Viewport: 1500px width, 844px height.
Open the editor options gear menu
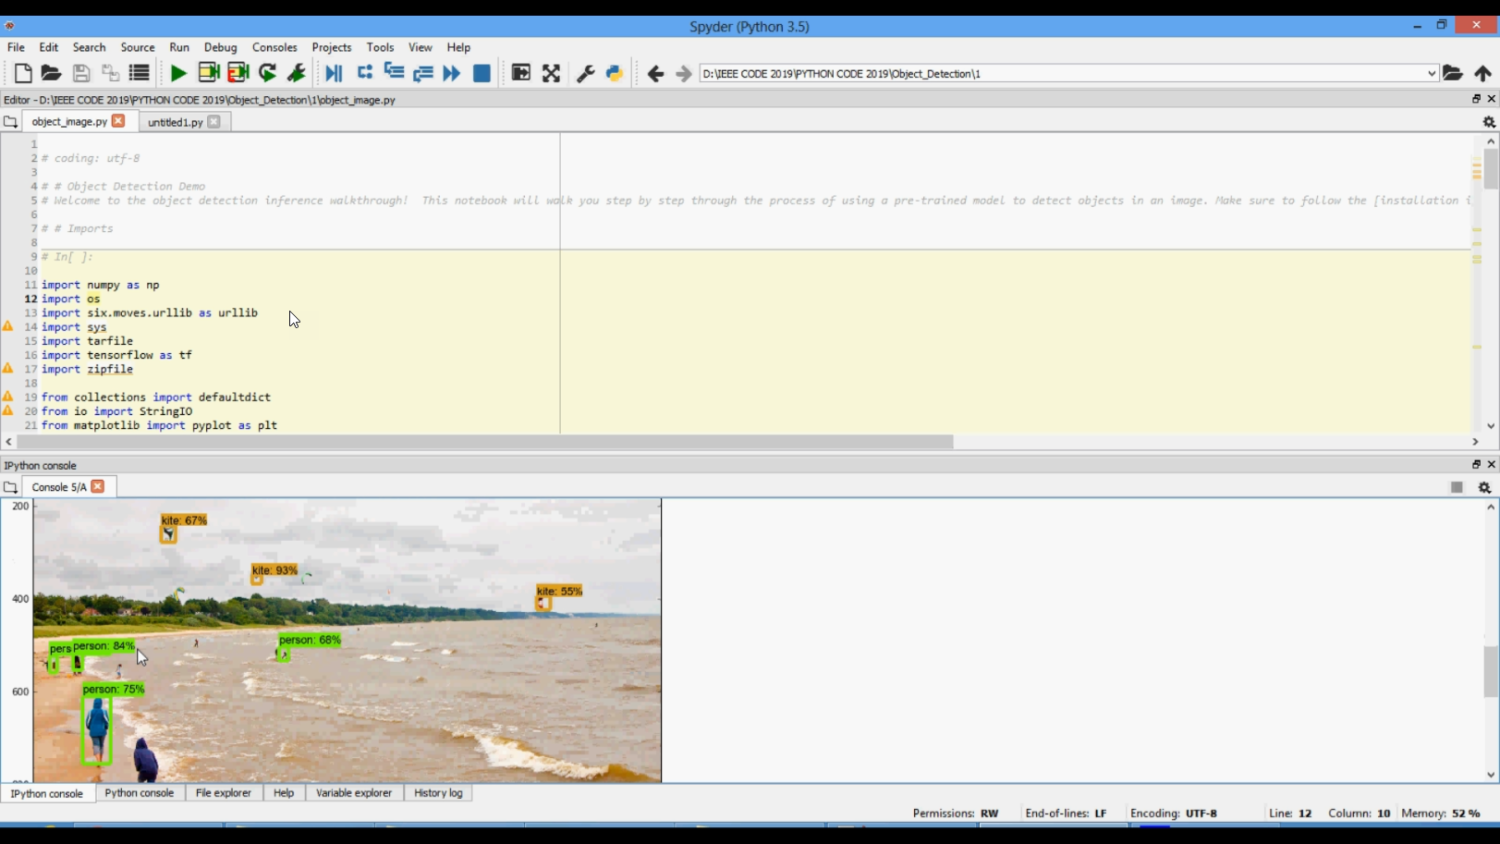pyautogui.click(x=1488, y=122)
